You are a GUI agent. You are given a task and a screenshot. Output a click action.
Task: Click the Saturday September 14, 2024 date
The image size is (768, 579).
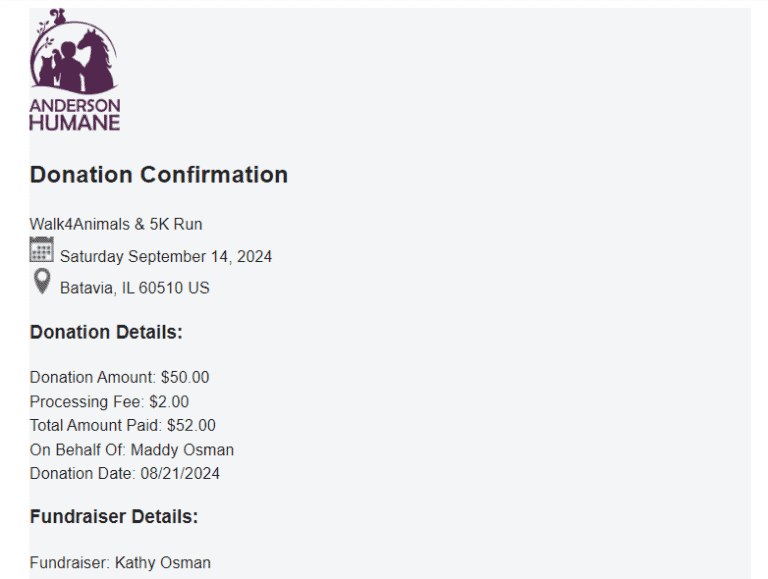[166, 257]
